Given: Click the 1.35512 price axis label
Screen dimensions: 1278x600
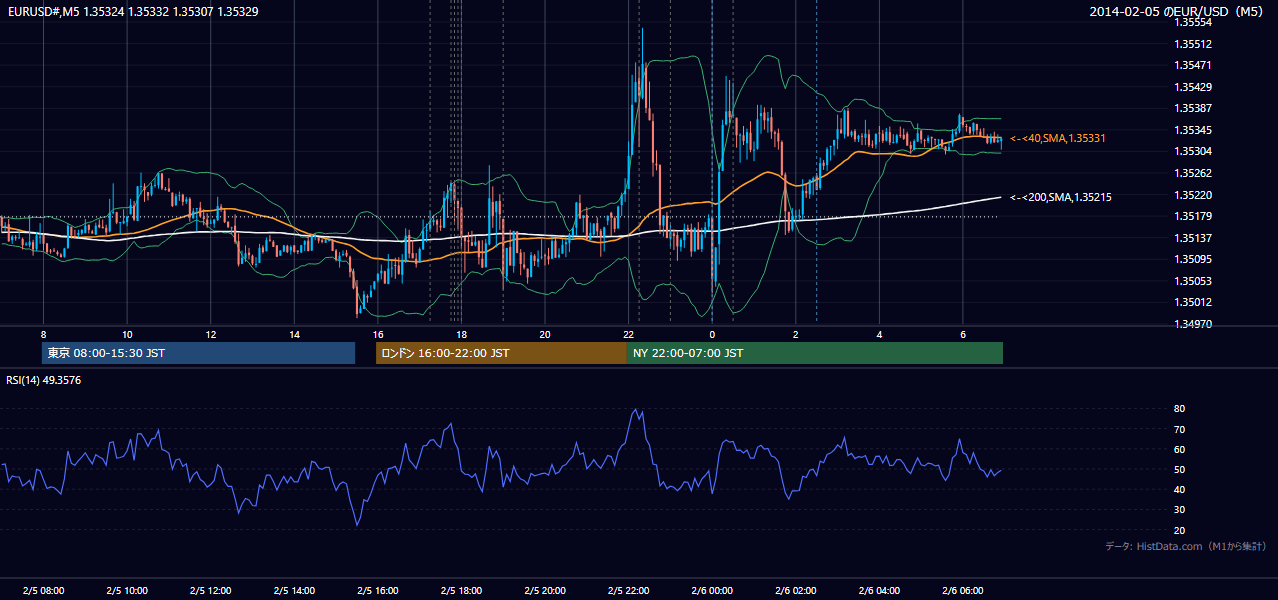Looking at the screenshot, I should tap(1193, 44).
